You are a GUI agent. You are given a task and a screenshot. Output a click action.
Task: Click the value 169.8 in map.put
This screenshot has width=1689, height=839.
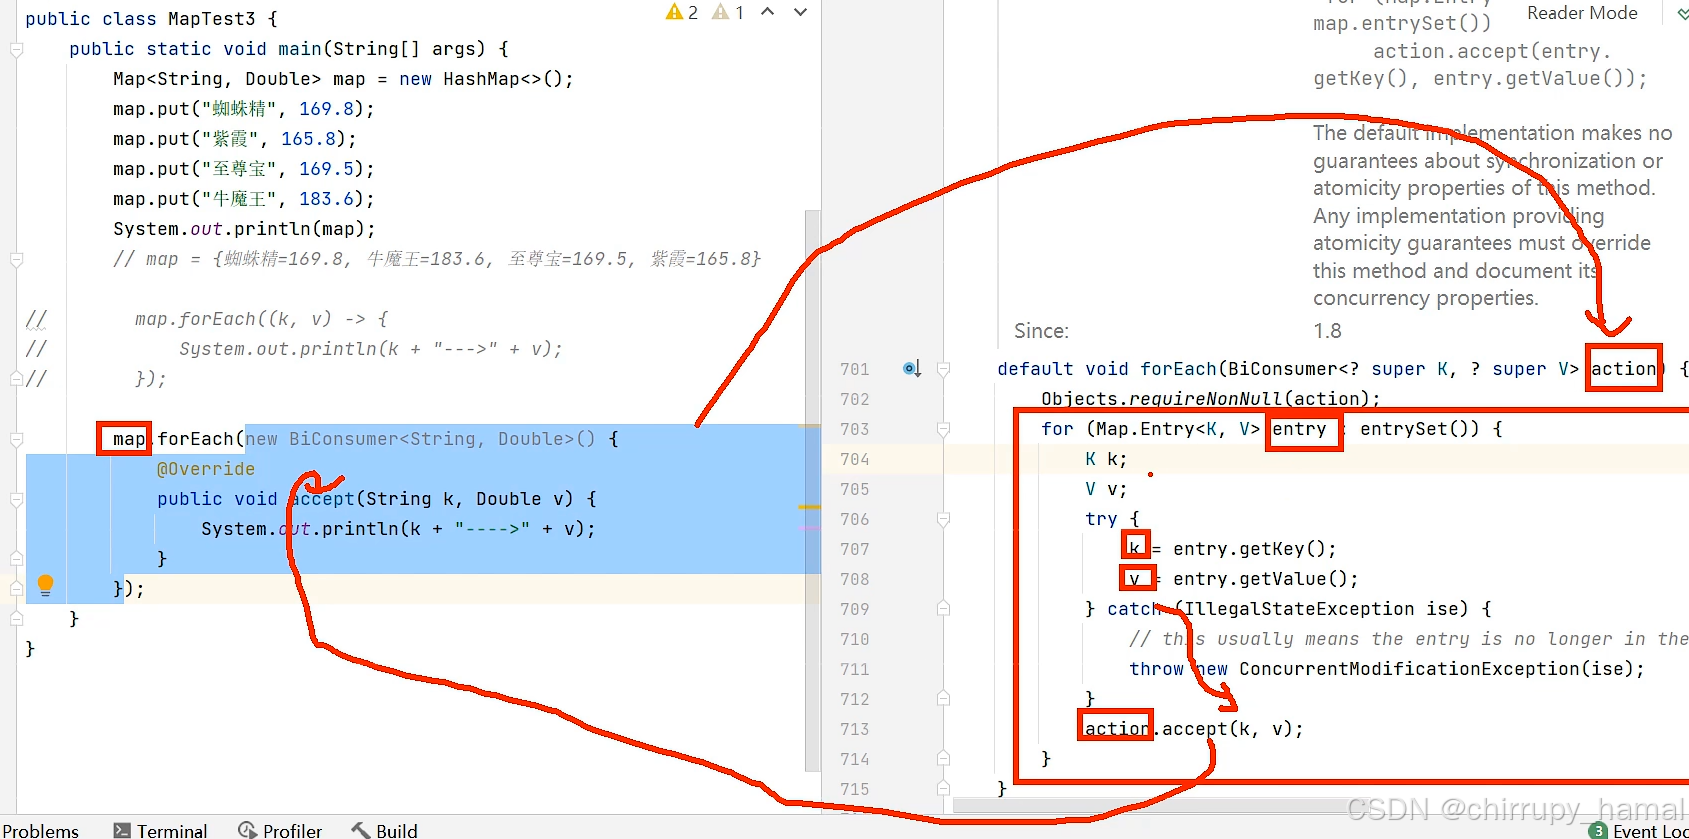point(327,109)
